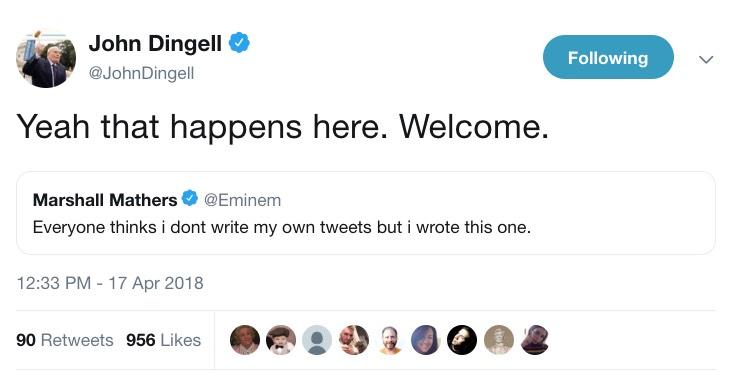This screenshot has width=739, height=372.
Task: Click John Dingell's blue verified badge
Action: pos(239,43)
